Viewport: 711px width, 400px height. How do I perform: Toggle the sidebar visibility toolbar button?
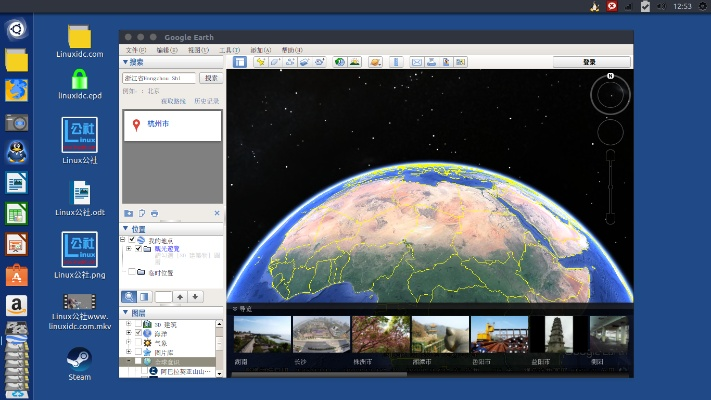coord(240,62)
